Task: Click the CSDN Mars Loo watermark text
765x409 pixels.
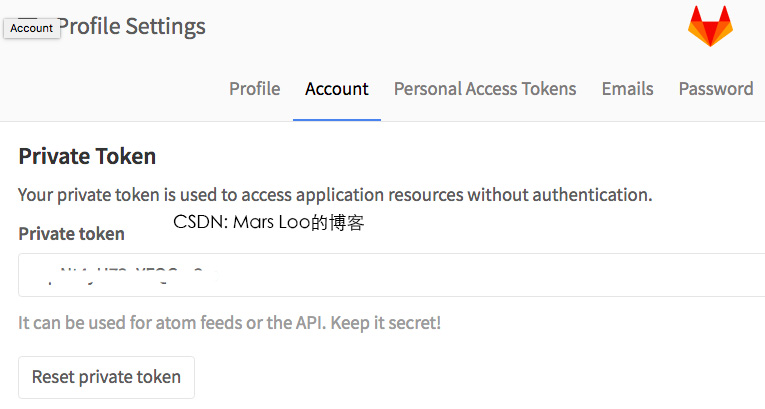Action: [x=268, y=223]
